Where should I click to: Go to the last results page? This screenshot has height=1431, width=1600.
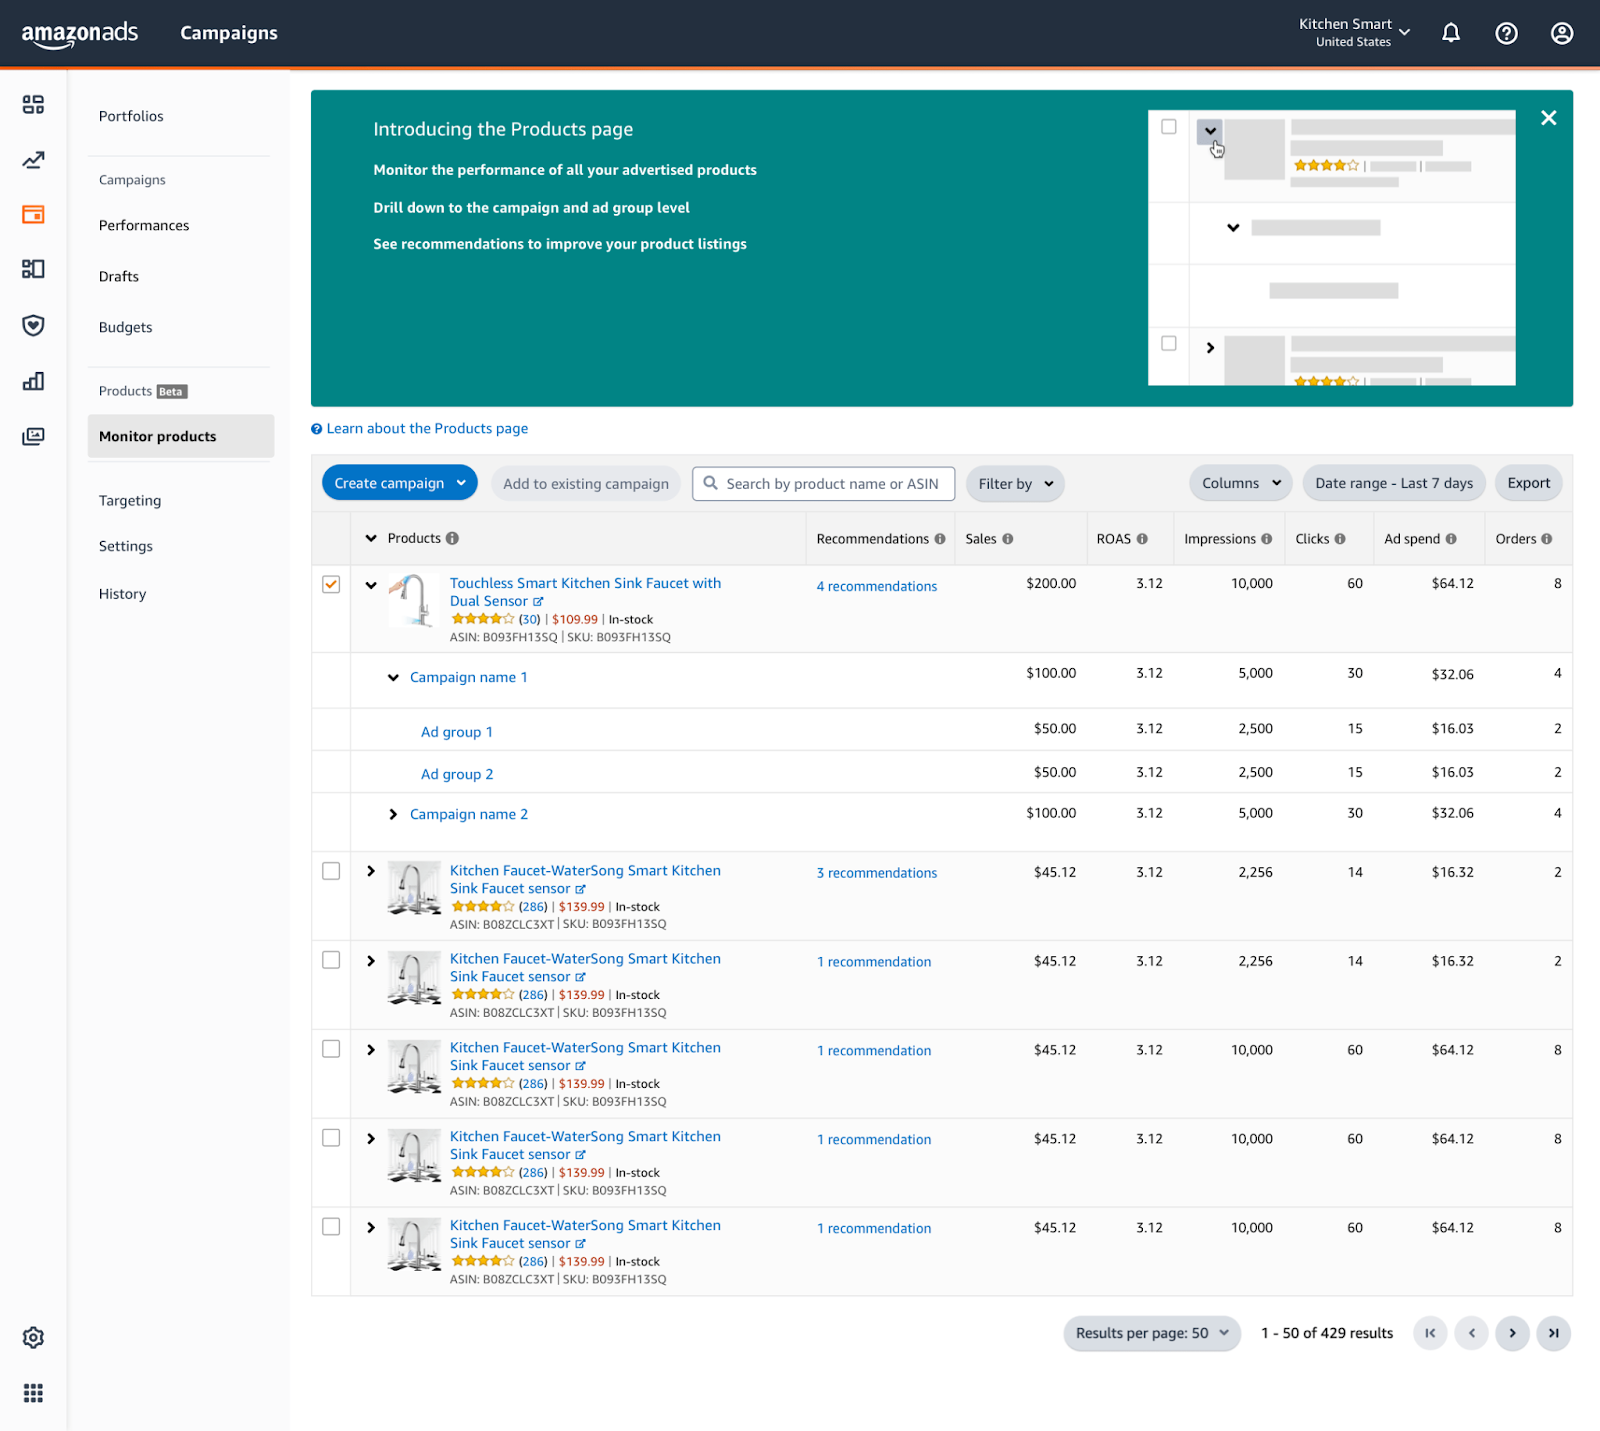point(1553,1333)
